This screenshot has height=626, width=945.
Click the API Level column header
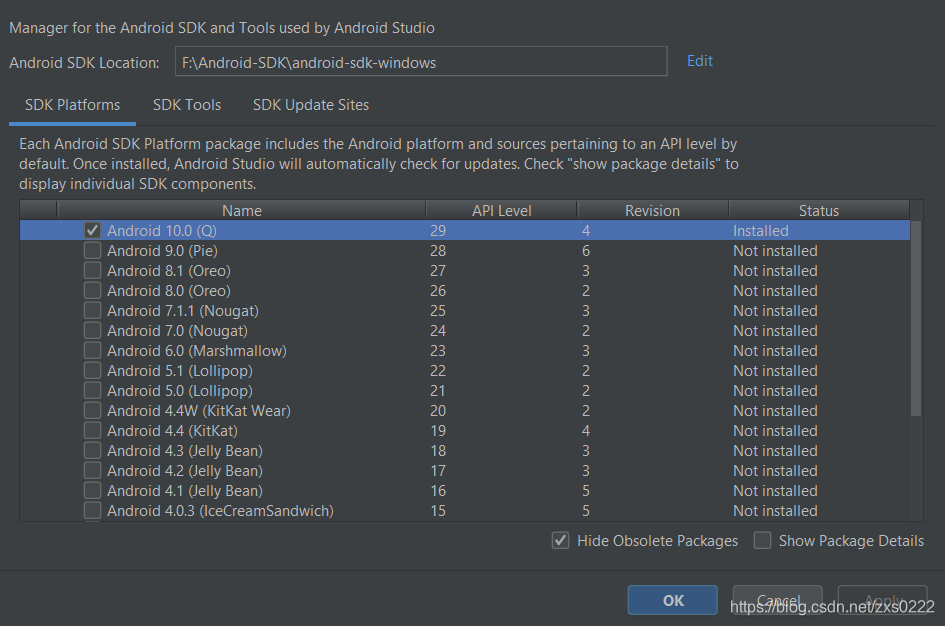501,210
